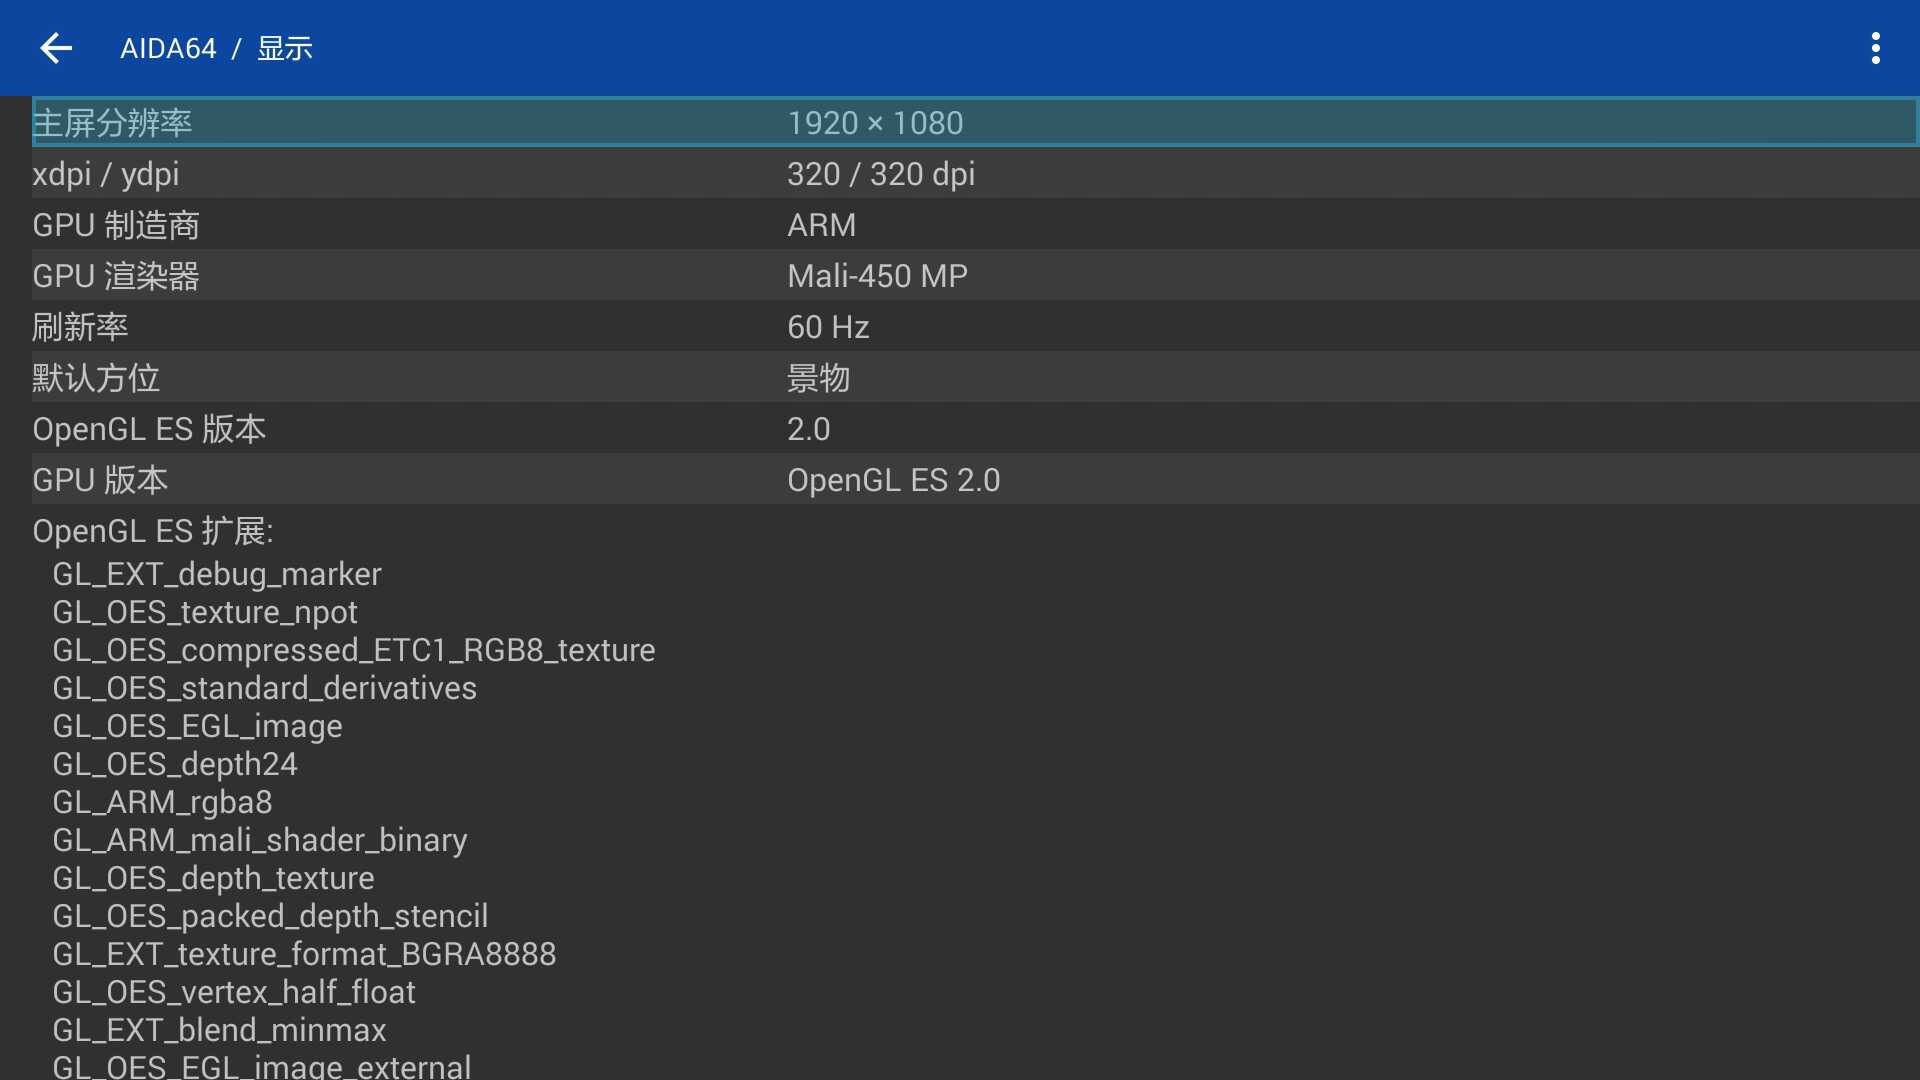
Task: Select the GPU 制造商 row label
Action: click(x=116, y=225)
